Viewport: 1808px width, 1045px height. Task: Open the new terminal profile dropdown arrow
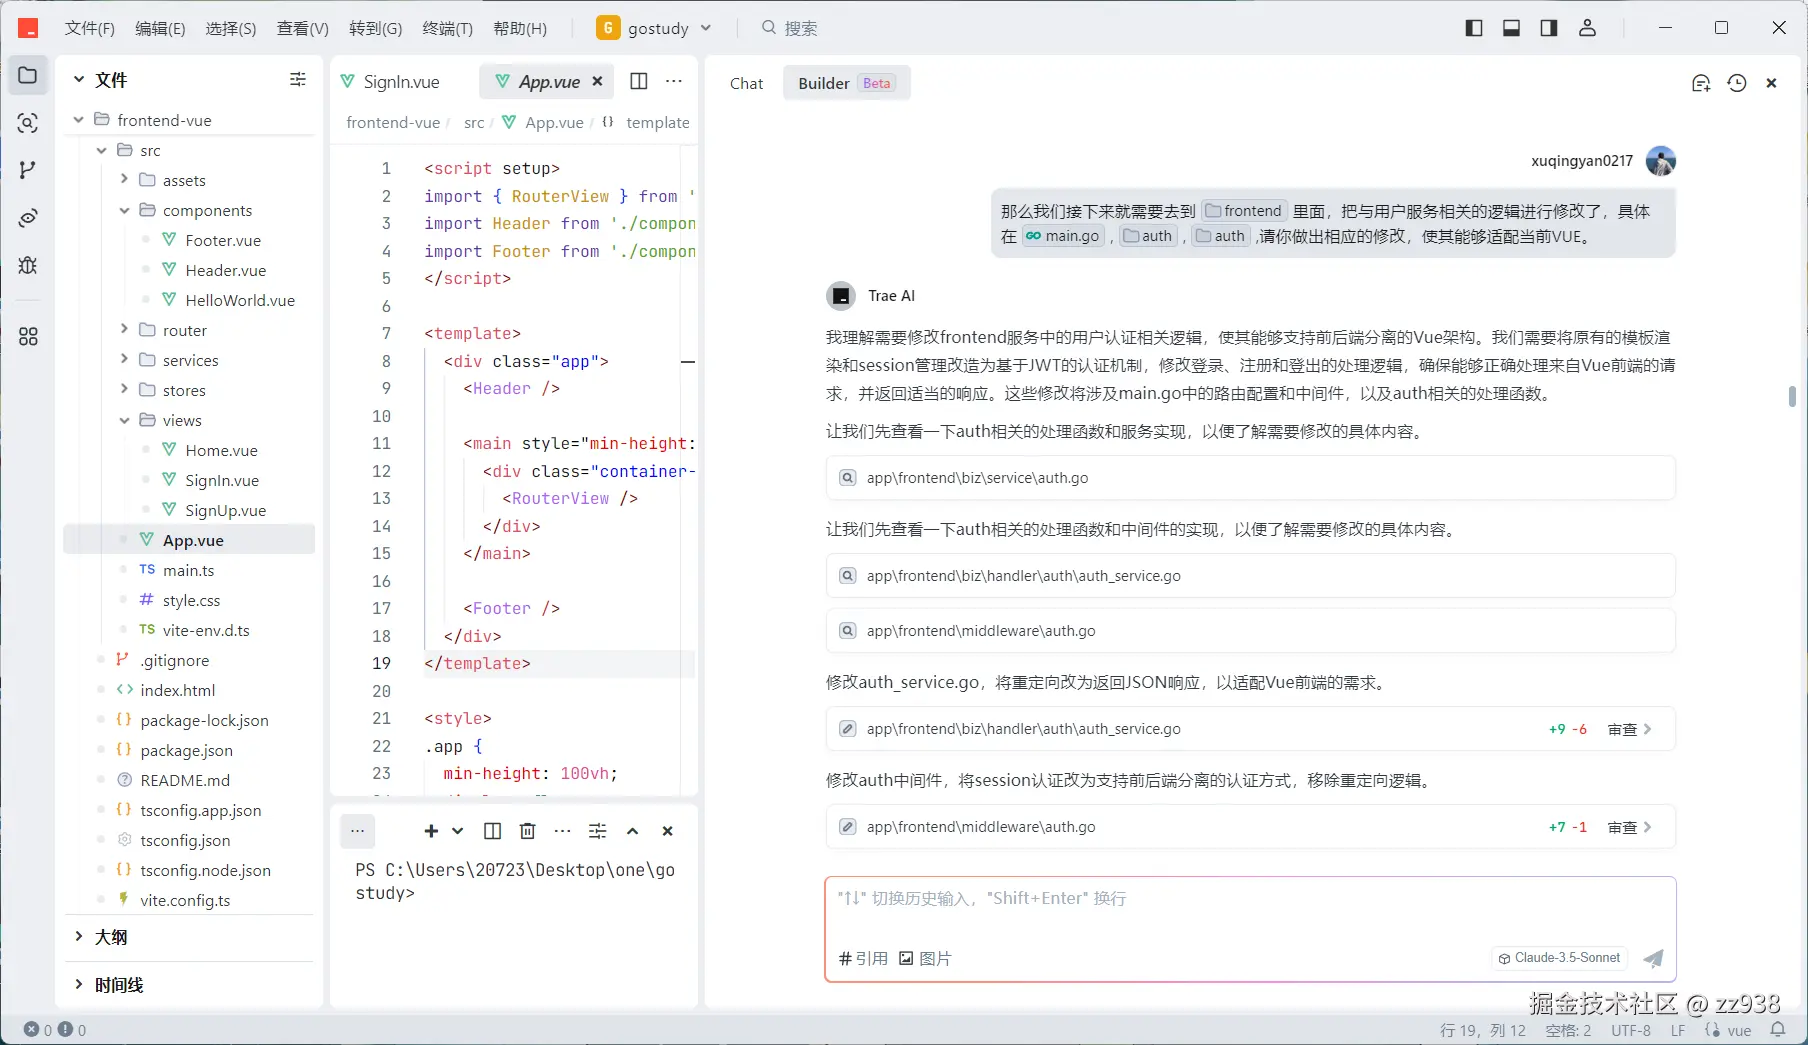[x=458, y=831]
